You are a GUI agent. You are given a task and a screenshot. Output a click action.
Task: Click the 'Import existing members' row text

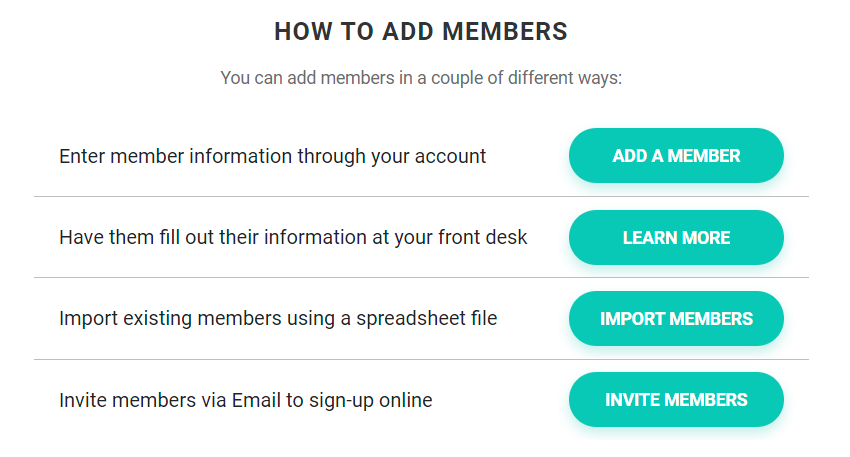(x=278, y=319)
